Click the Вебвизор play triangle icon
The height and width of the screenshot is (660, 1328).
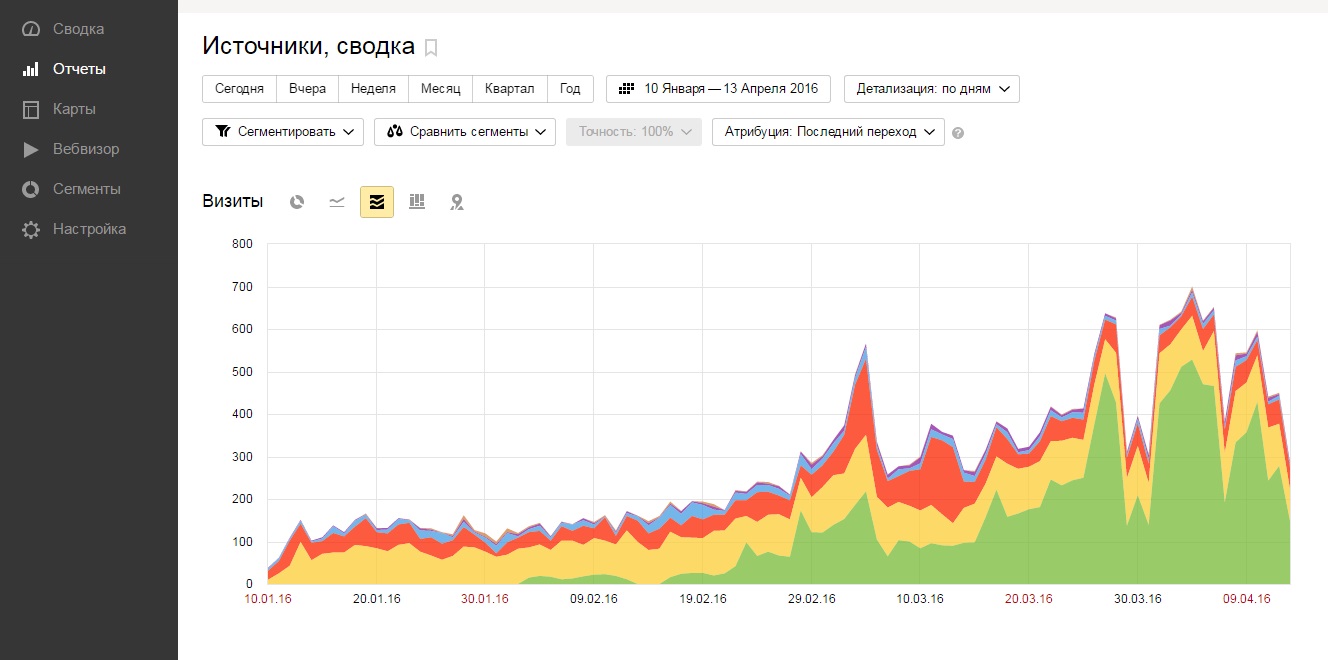[31, 149]
